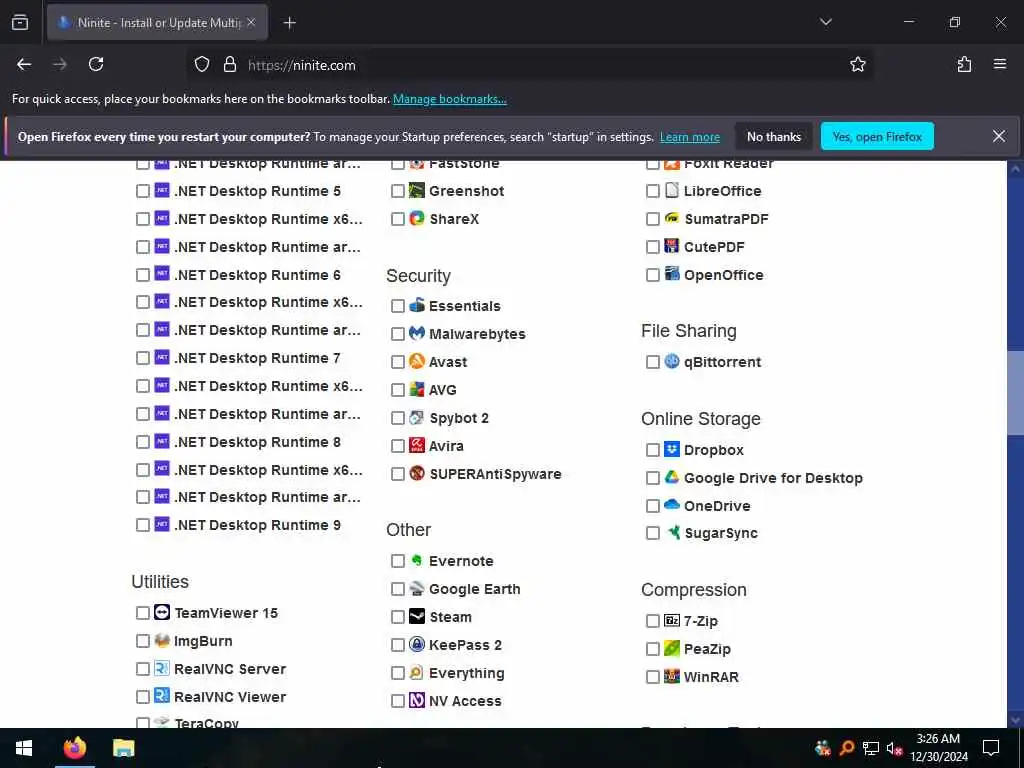Click the Avast orange icon
The width and height of the screenshot is (1024, 768).
click(417, 361)
